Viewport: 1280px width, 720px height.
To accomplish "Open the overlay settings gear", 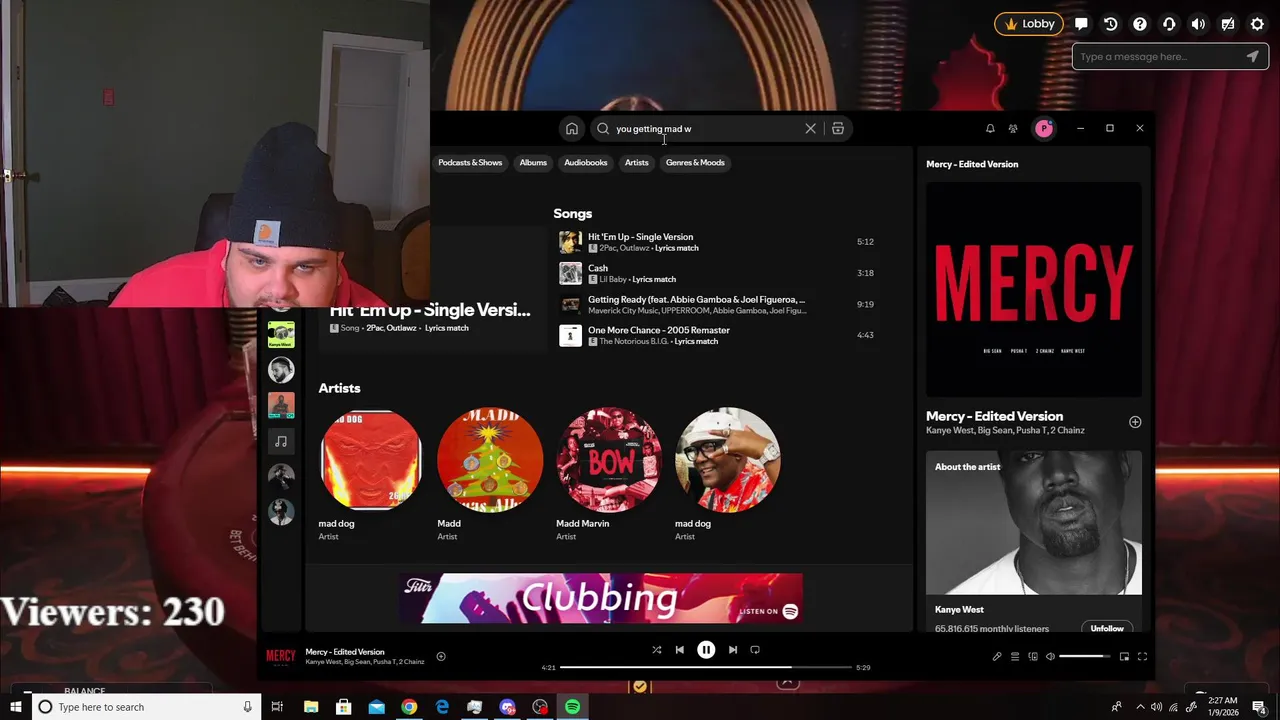I will pos(1257,24).
